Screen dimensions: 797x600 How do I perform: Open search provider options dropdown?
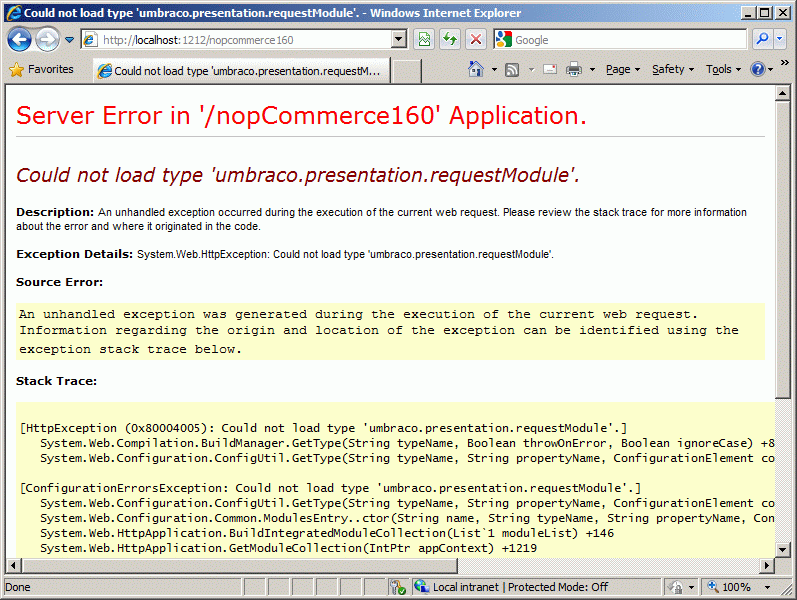(x=780, y=39)
